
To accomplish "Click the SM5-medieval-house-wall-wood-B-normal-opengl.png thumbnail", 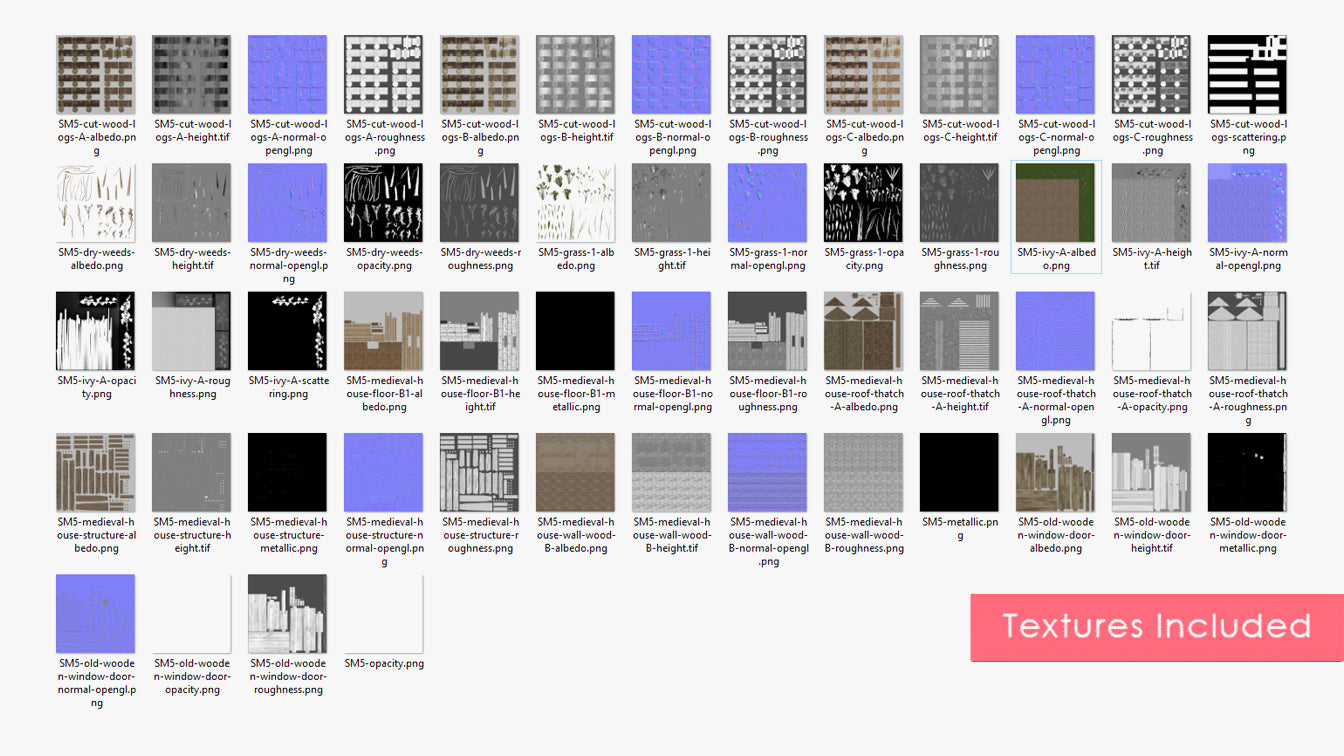I will [x=767, y=472].
